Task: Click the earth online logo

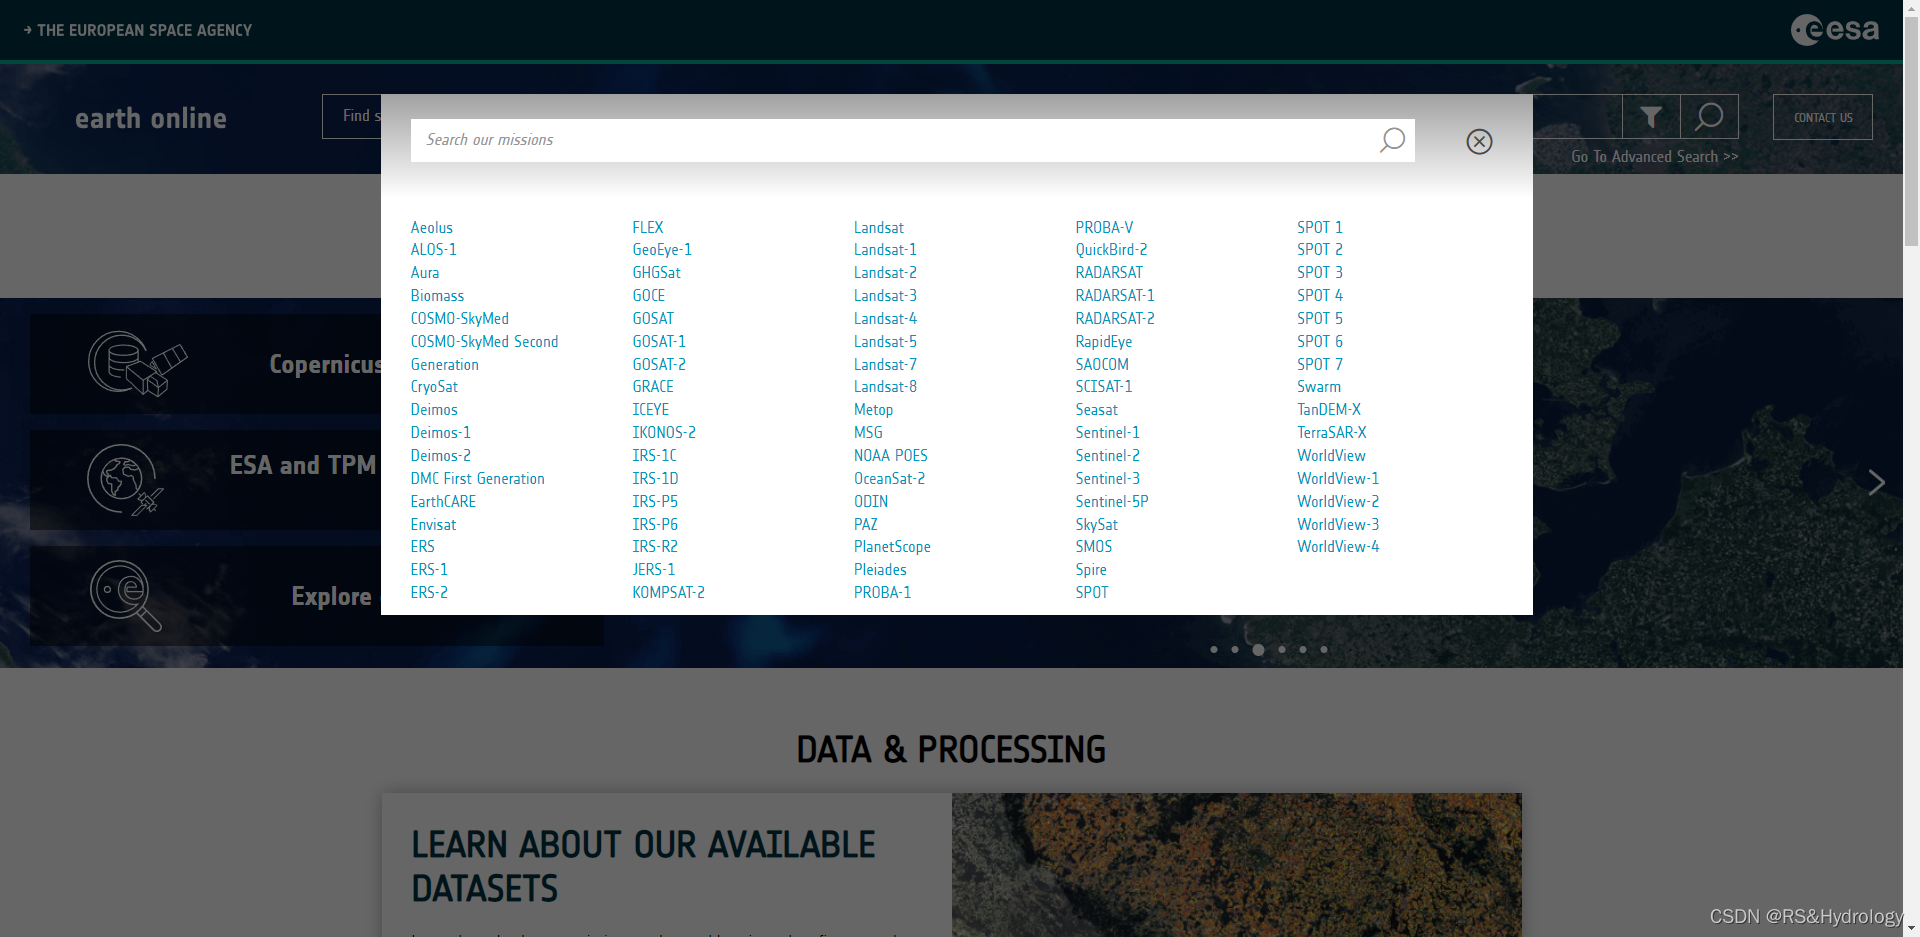Action: pos(151,118)
